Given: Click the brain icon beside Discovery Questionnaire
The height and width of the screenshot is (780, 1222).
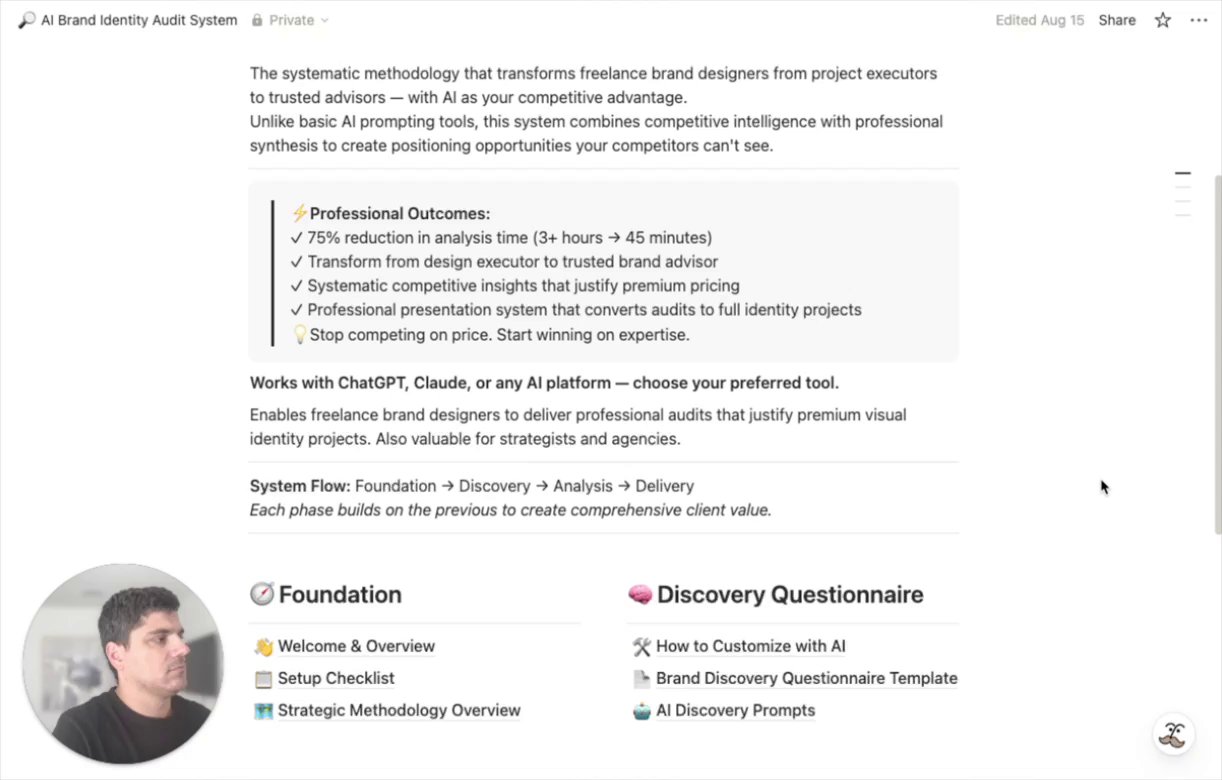Looking at the screenshot, I should [640, 594].
